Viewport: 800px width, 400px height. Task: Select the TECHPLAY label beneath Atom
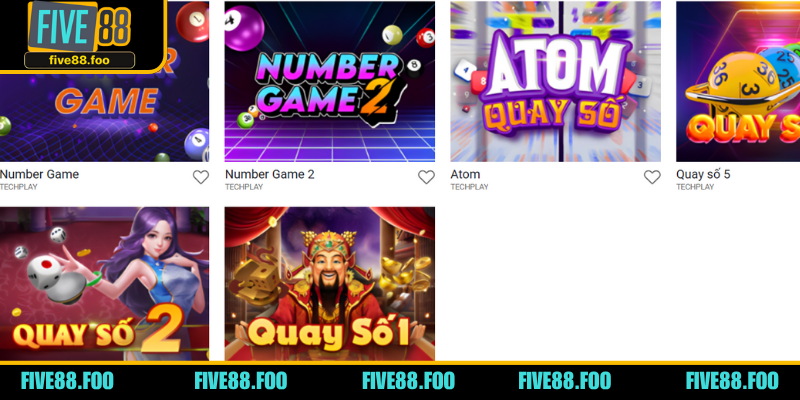(469, 187)
